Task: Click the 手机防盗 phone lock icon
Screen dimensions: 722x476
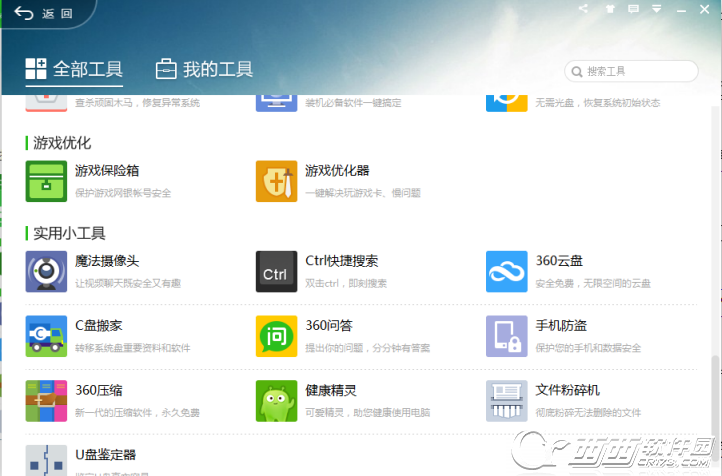Action: tap(507, 336)
